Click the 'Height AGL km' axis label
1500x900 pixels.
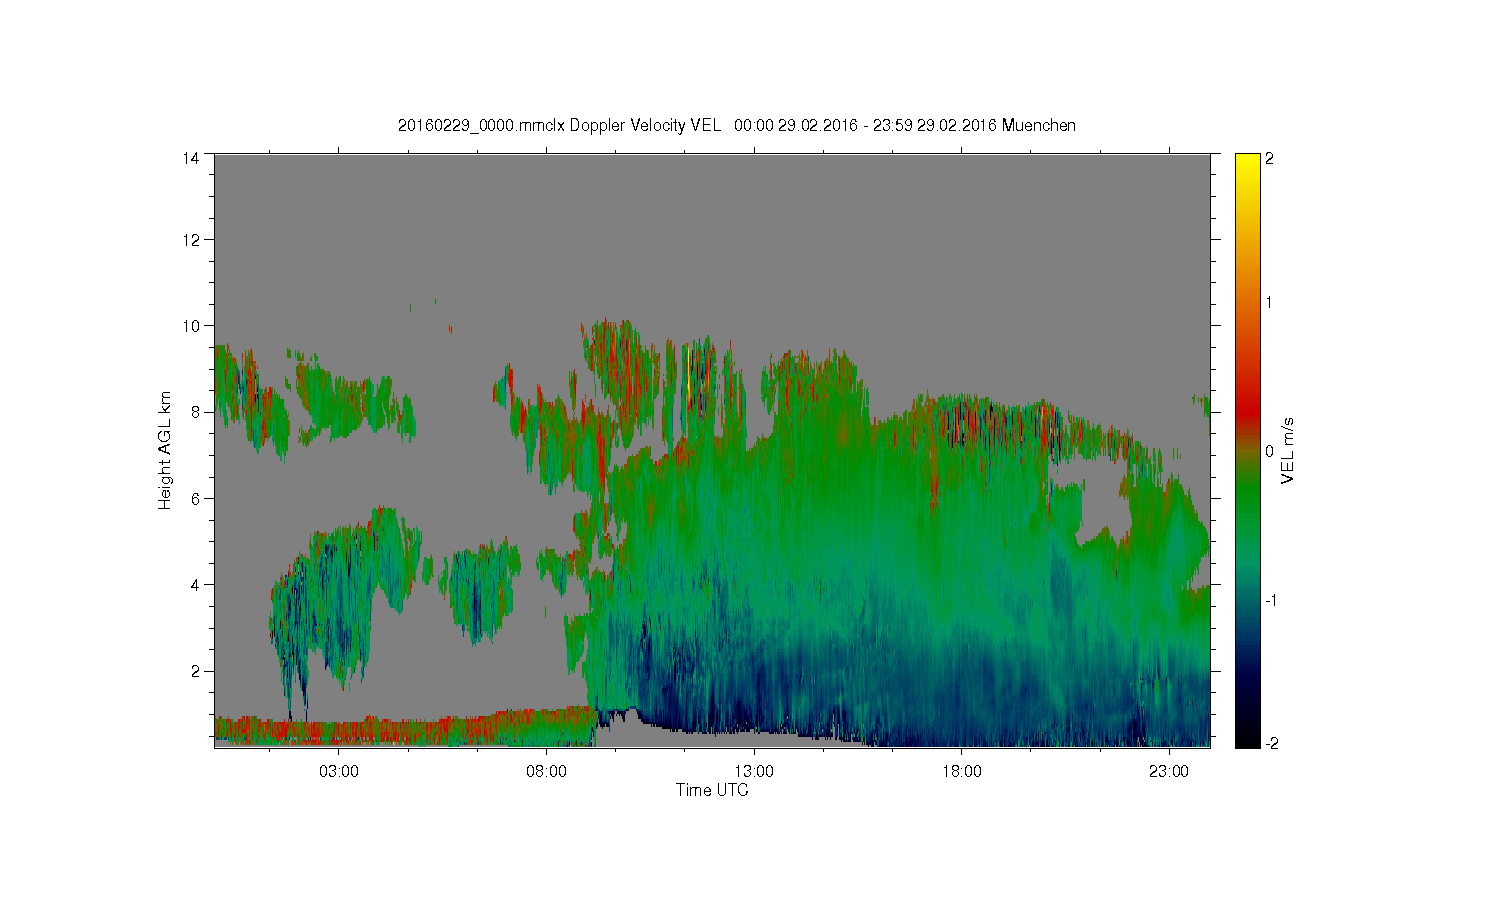(x=165, y=450)
